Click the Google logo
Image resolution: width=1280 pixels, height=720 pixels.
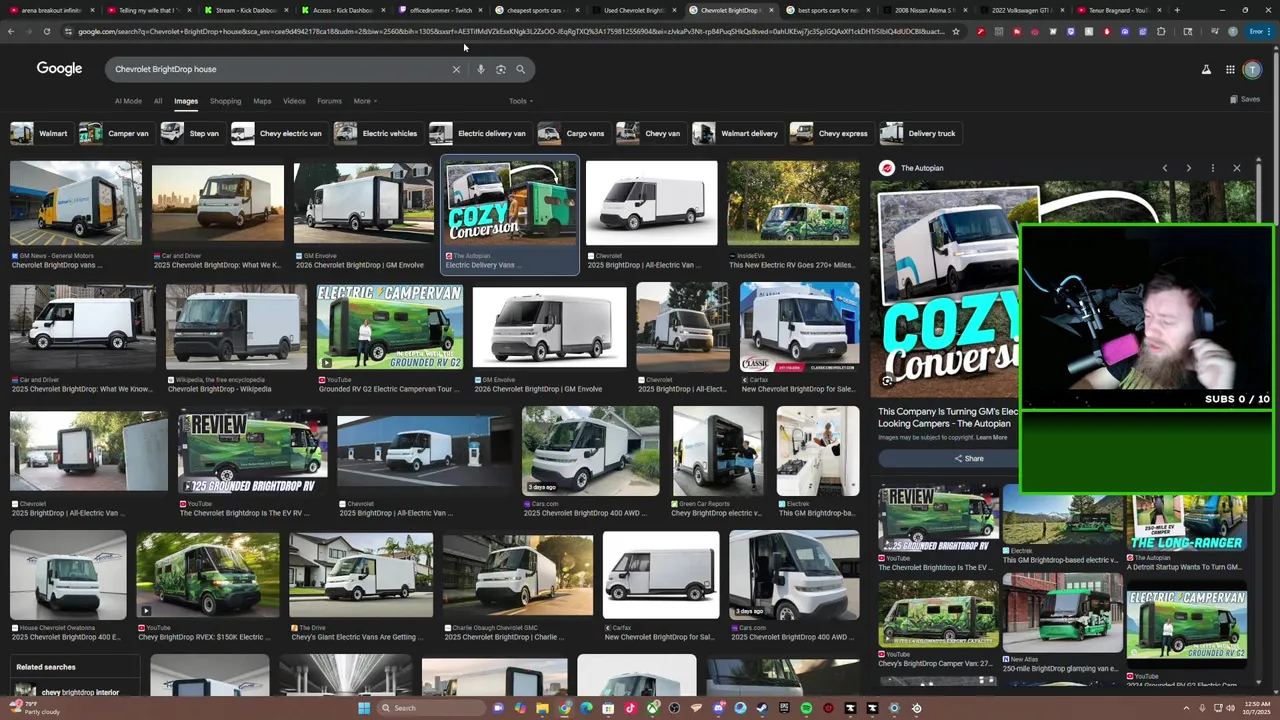coord(59,68)
